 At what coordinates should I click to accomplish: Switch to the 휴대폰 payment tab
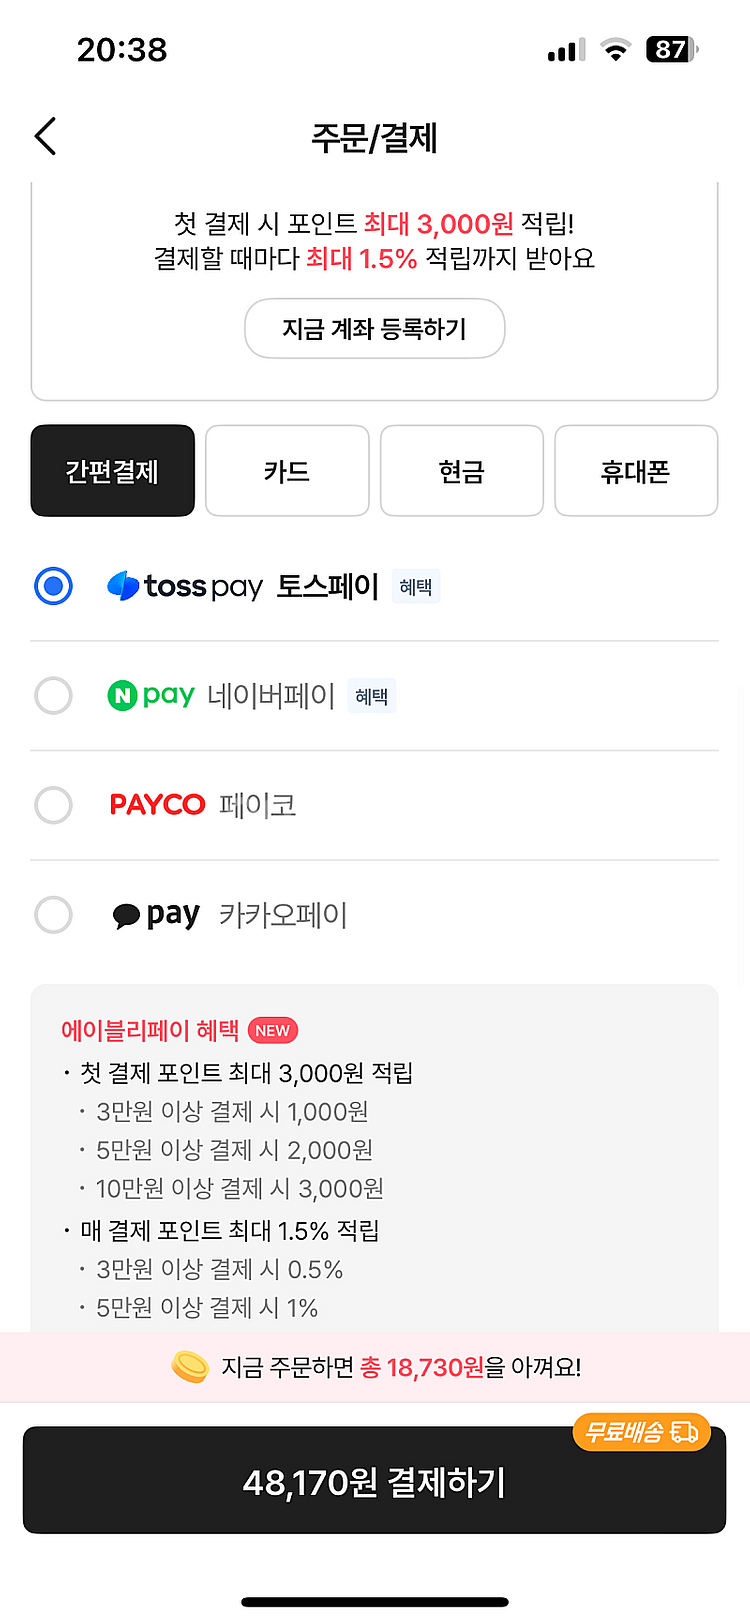pyautogui.click(x=636, y=471)
